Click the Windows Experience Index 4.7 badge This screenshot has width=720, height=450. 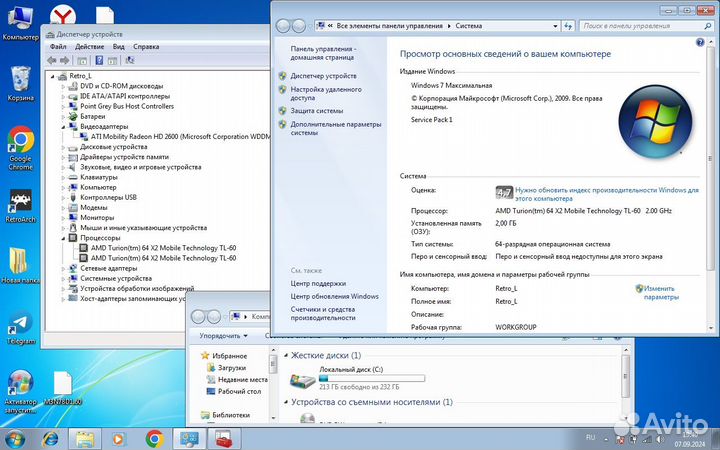[504, 192]
